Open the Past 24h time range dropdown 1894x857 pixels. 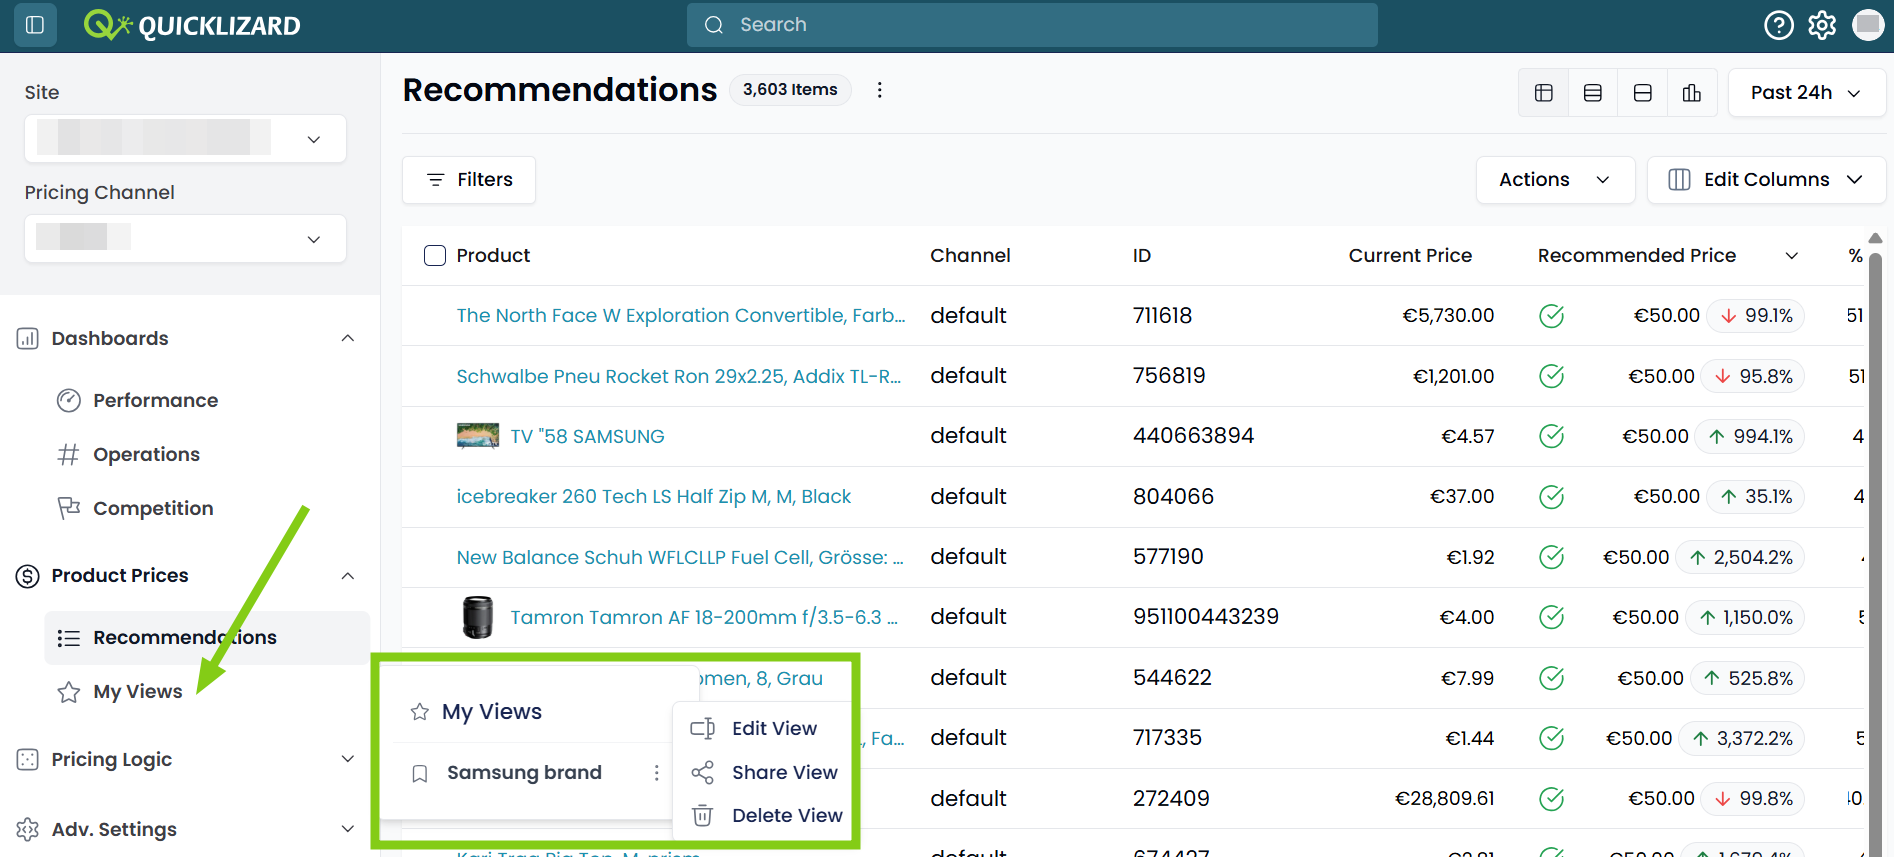[x=1806, y=93]
